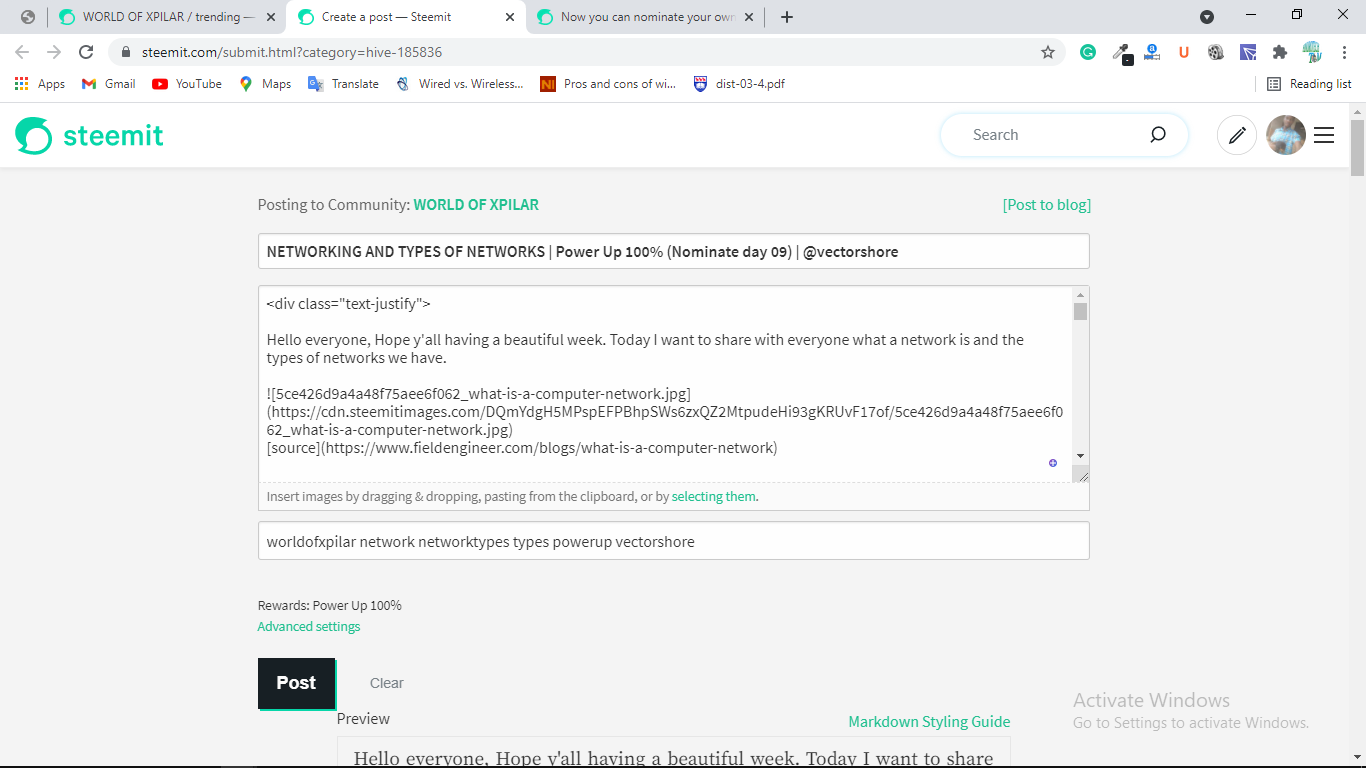The width and height of the screenshot is (1366, 768).
Task: Click the pencil compose post icon
Action: coord(1237,135)
